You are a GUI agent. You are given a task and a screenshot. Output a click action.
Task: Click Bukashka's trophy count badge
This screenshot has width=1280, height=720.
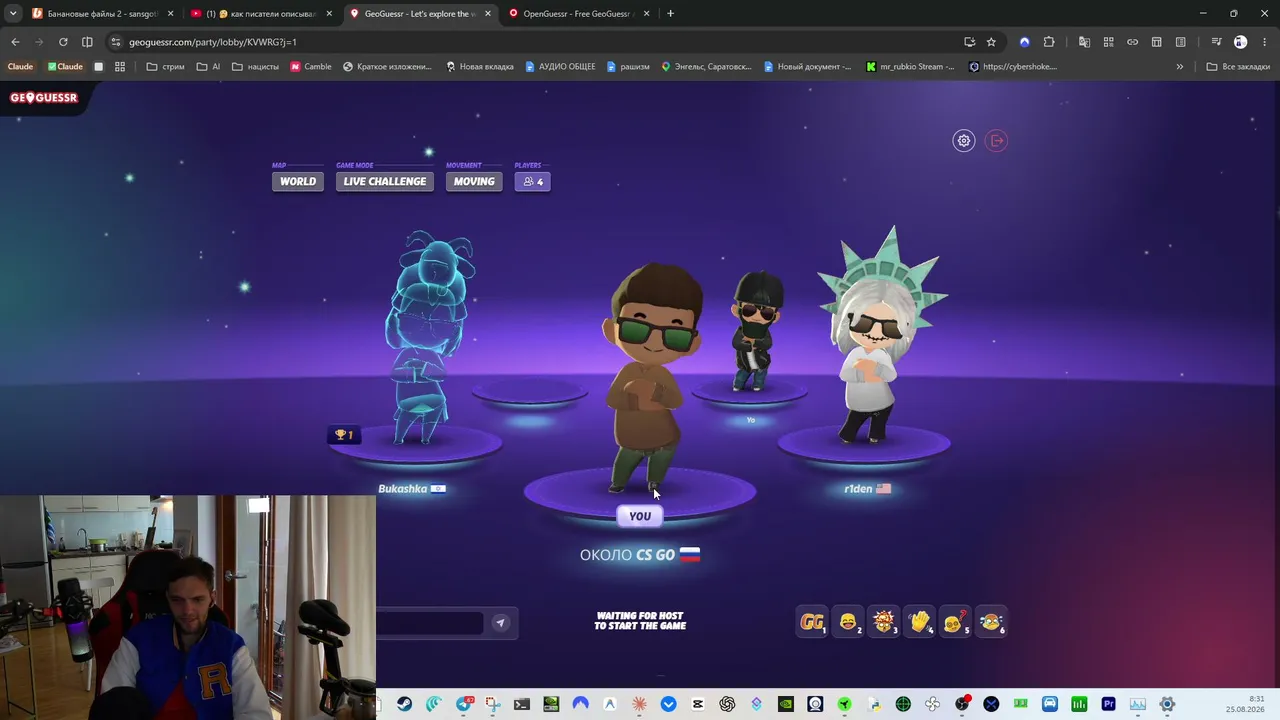[x=344, y=435]
